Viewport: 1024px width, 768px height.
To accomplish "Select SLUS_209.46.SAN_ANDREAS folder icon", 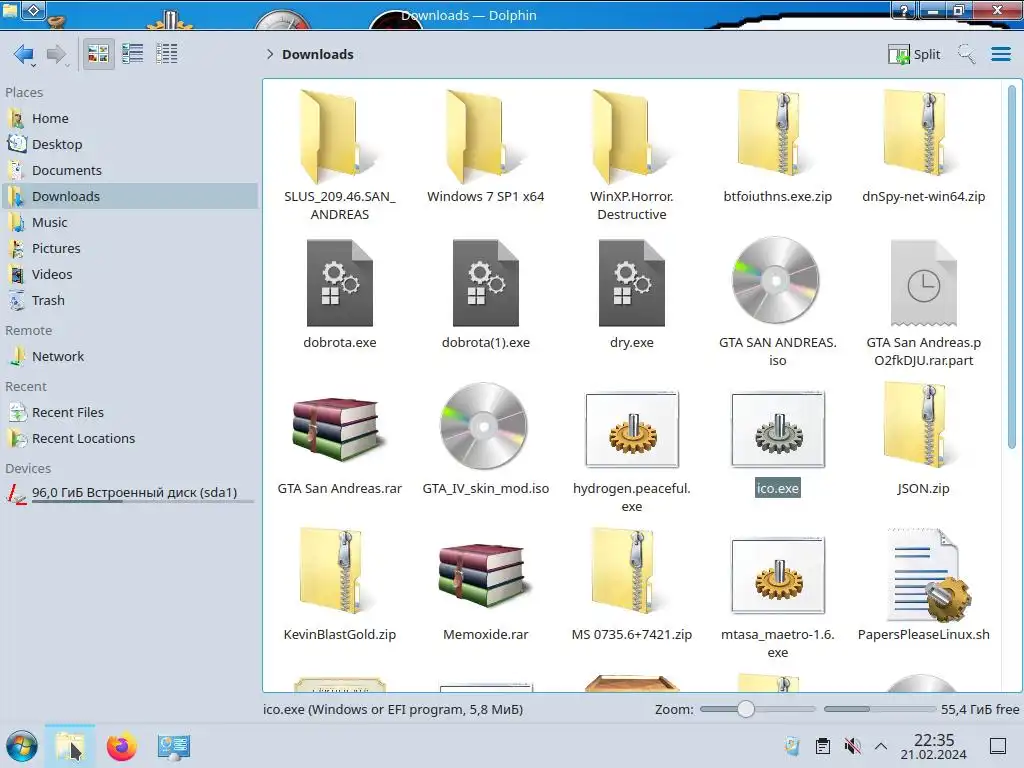I will 339,136.
